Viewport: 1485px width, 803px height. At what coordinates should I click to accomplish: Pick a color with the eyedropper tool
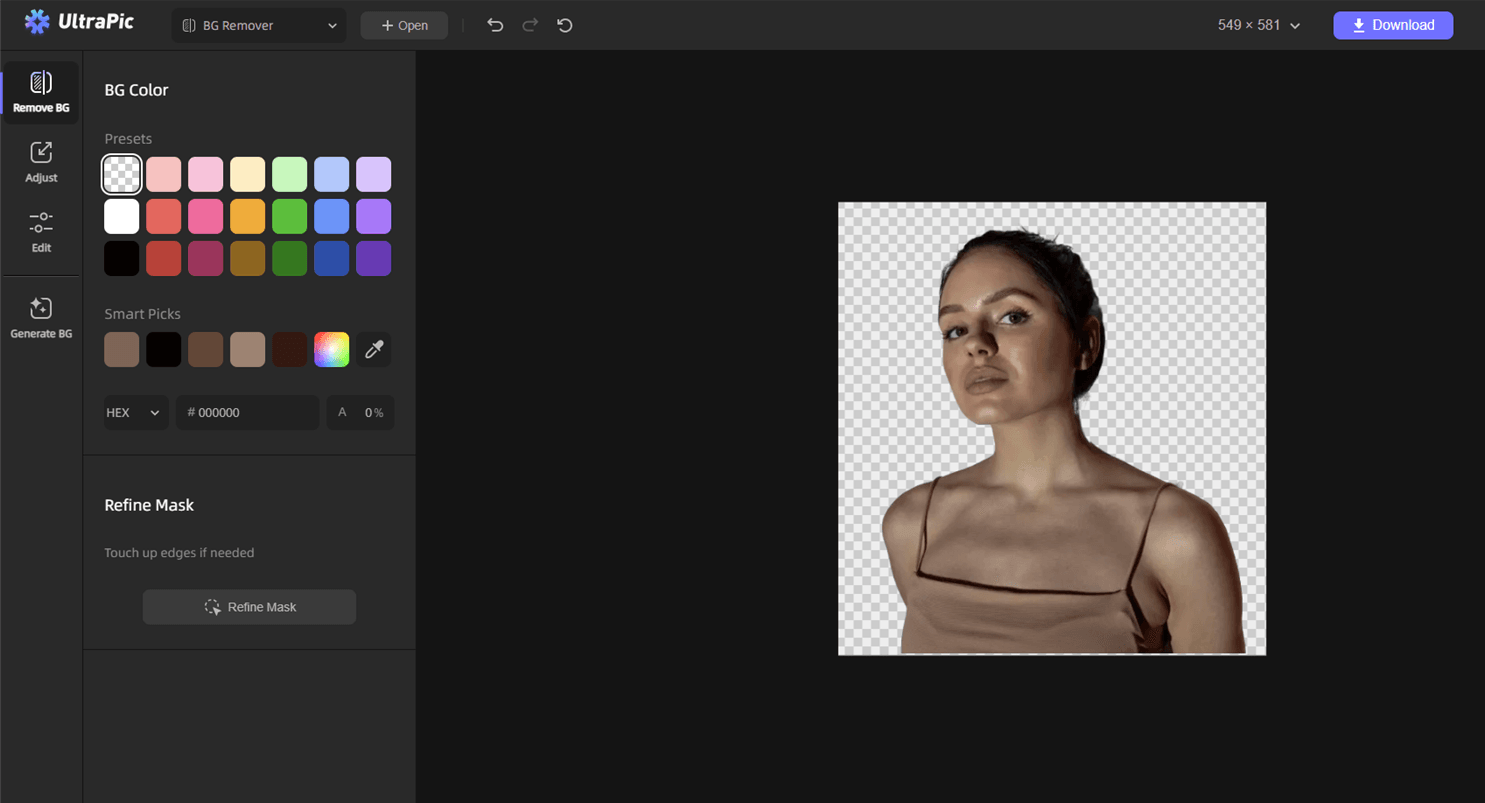(x=374, y=349)
